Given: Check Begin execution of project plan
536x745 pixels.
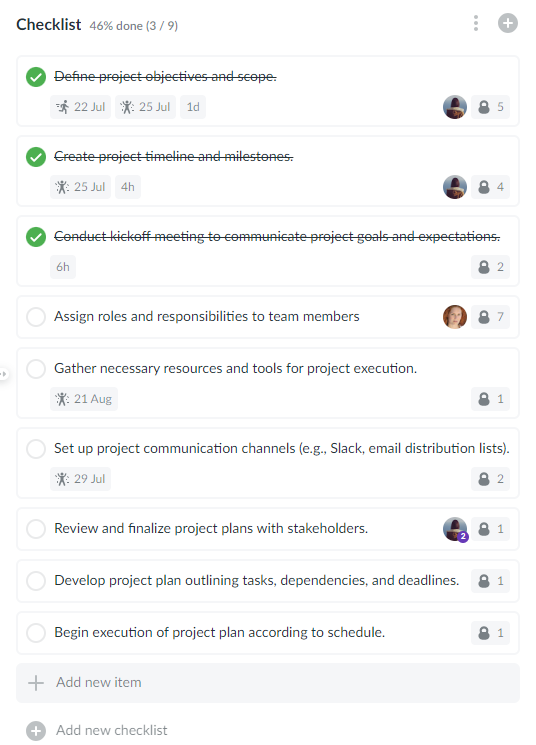Looking at the screenshot, I should pyautogui.click(x=36, y=633).
